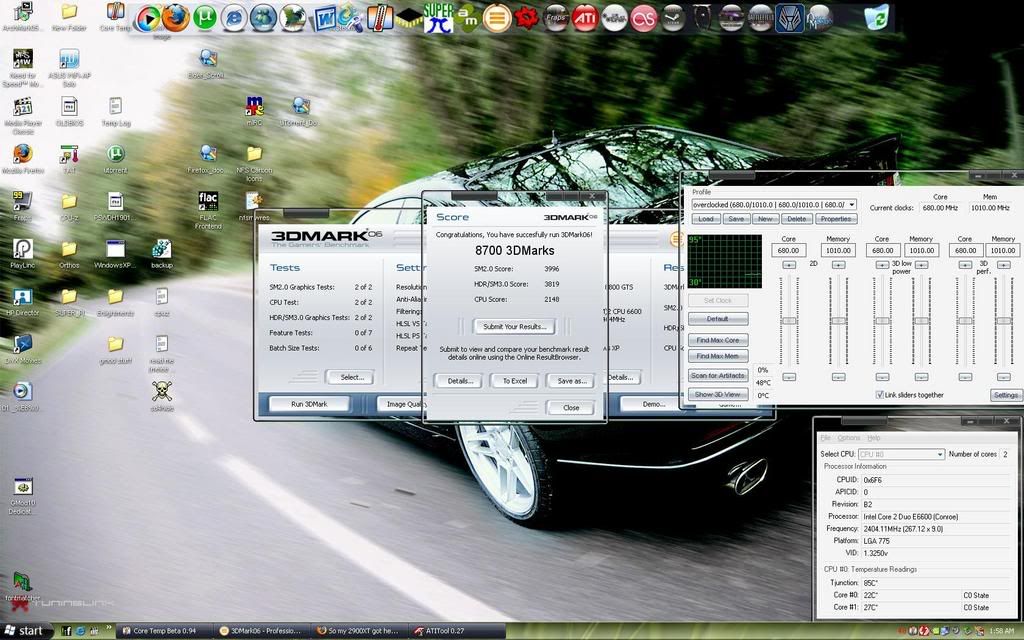Open the Recycle Bin icon
This screenshot has height=640, width=1024.
(x=876, y=18)
